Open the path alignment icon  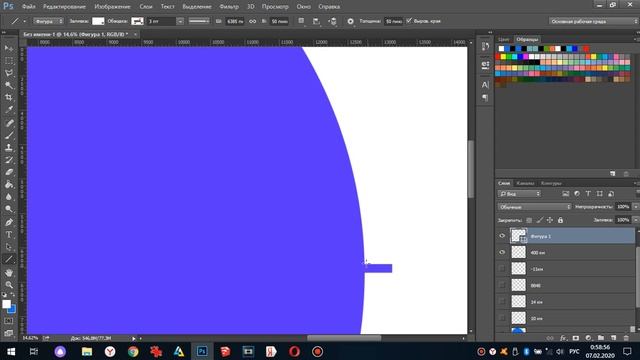tap(316, 21)
